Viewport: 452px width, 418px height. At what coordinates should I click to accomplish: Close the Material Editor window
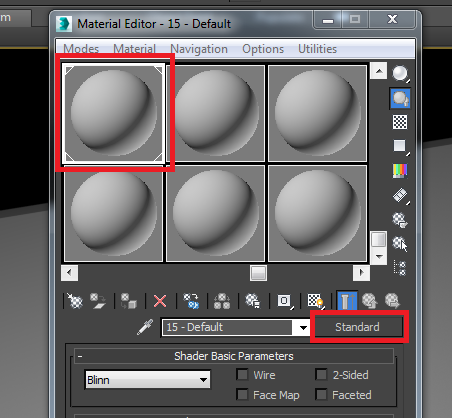[392, 20]
